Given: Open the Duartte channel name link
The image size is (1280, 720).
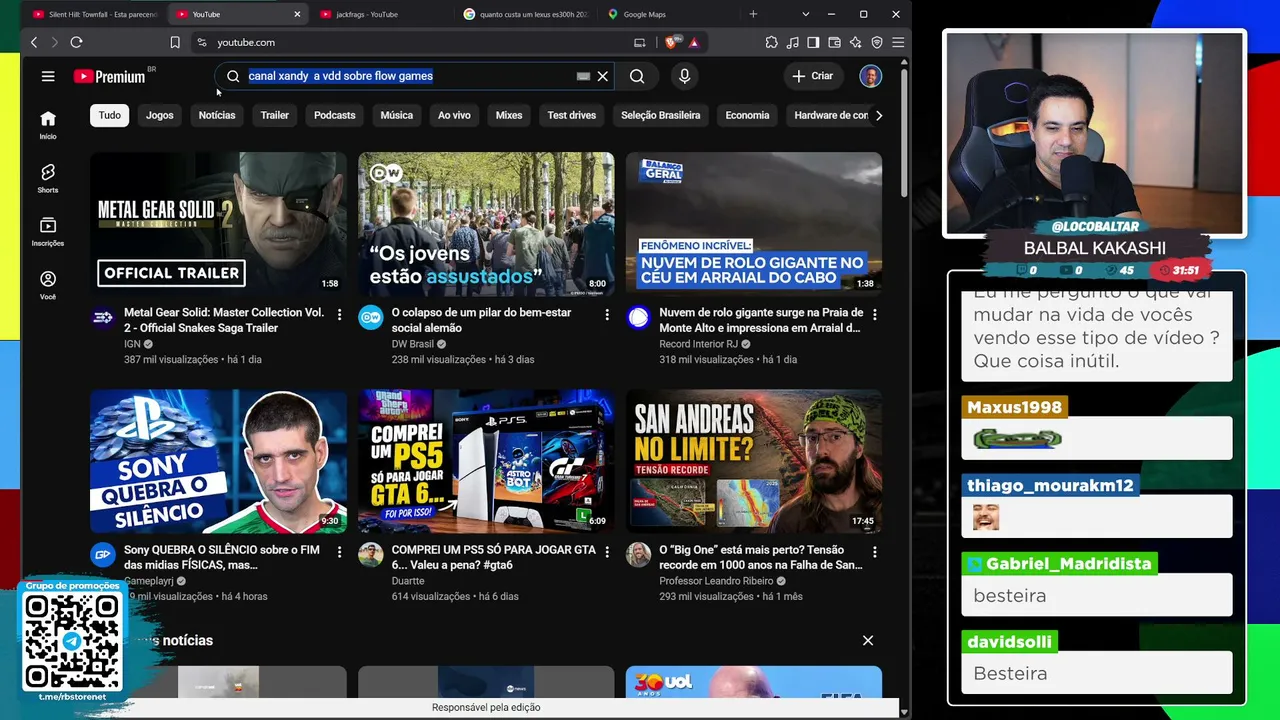Looking at the screenshot, I should pos(408,581).
